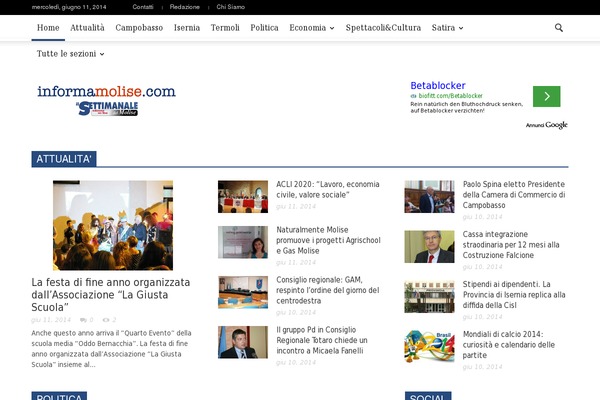Click the green Betablocker ad arrow button
The image size is (600, 400).
tap(546, 96)
